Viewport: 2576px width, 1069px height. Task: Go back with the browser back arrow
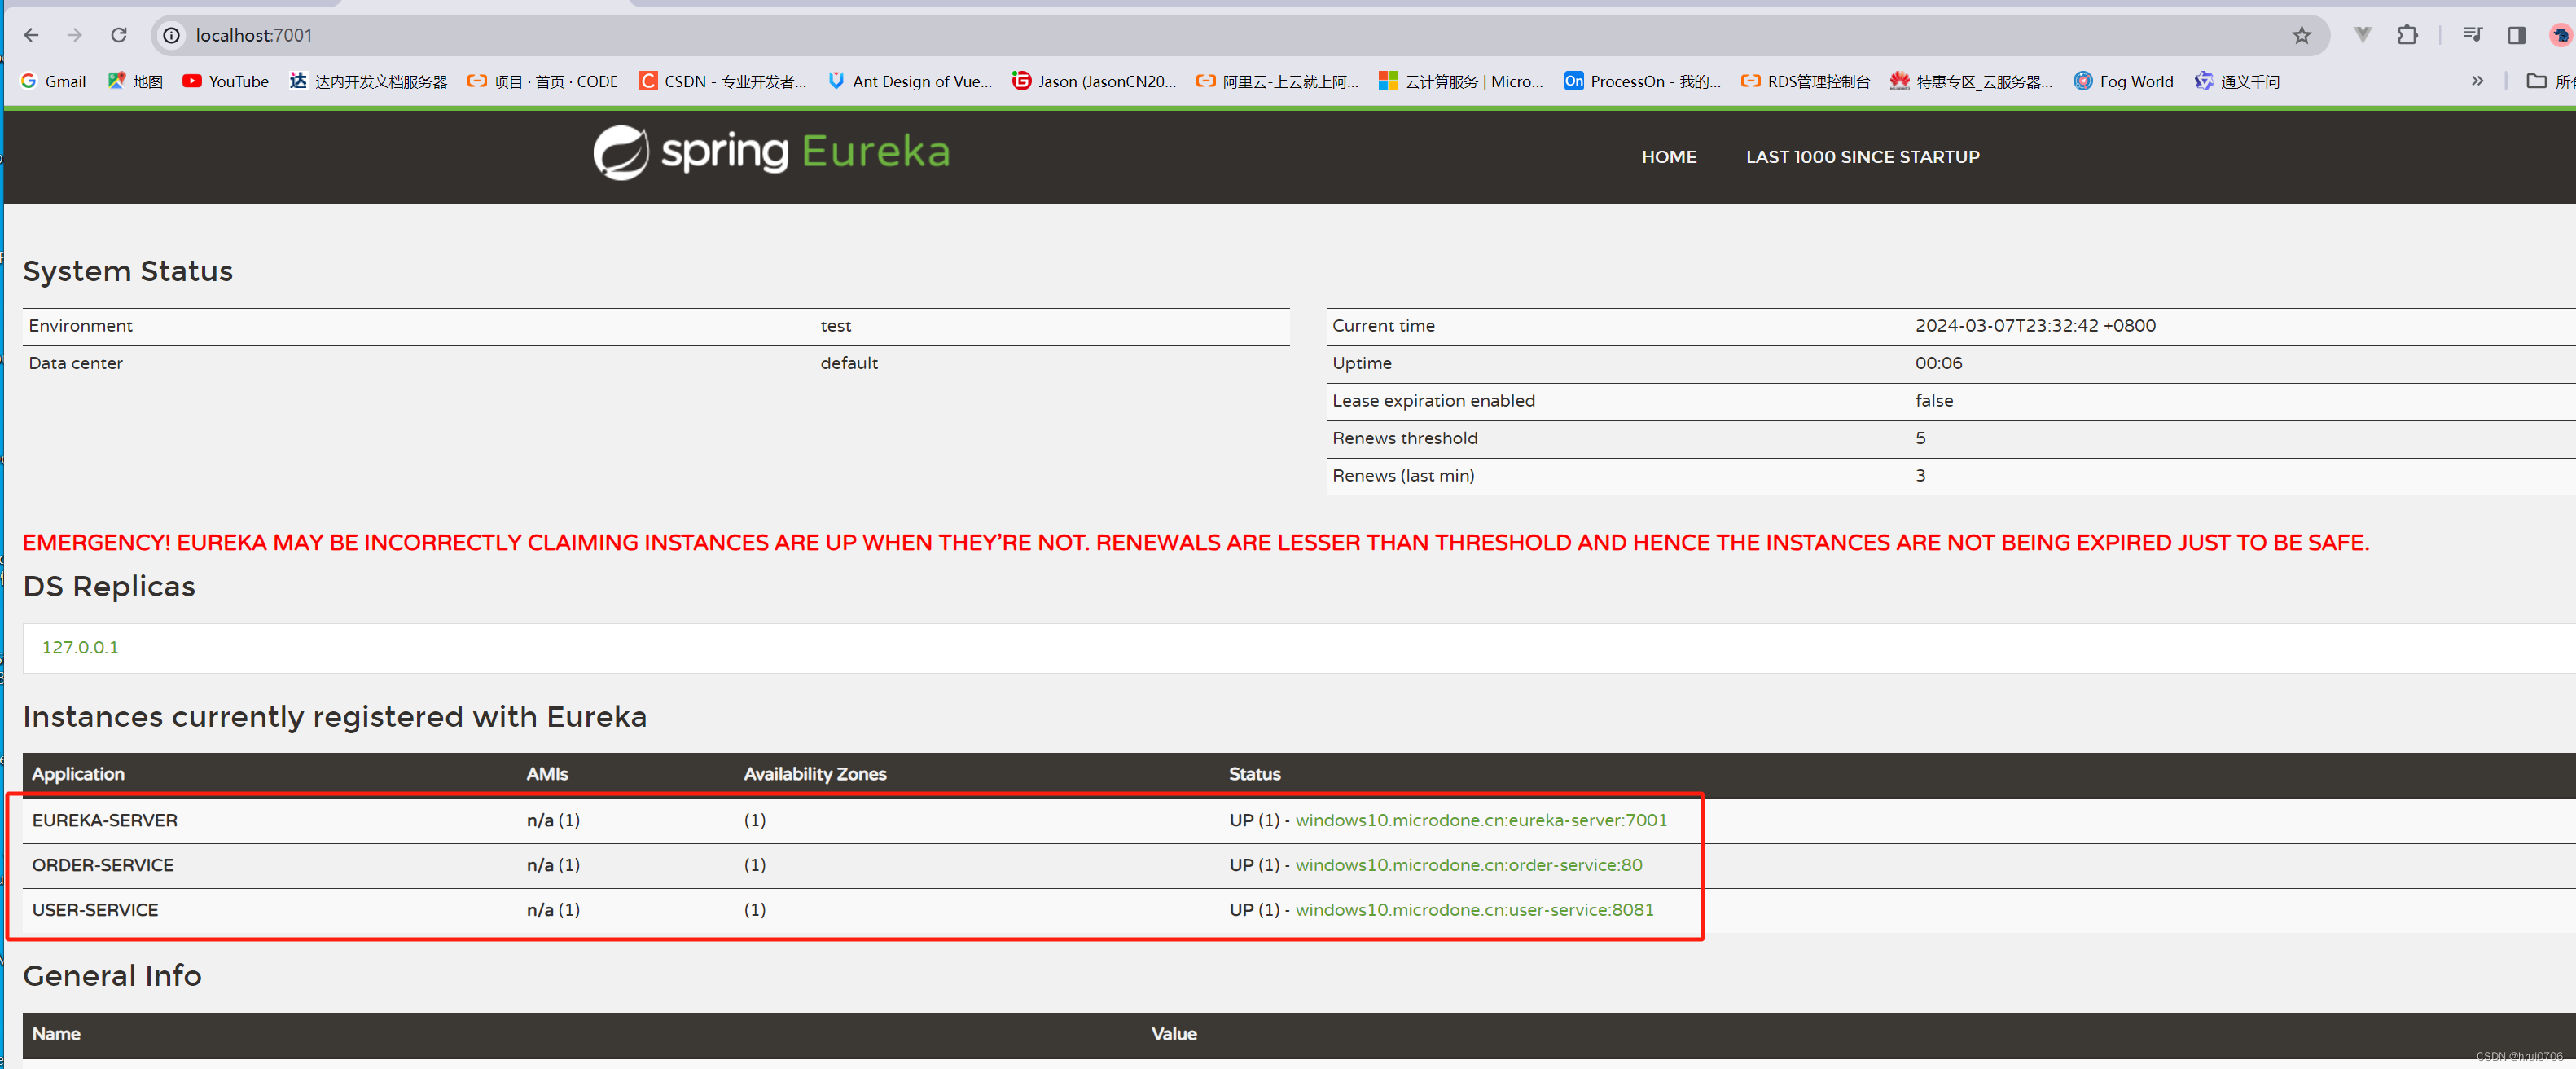31,35
